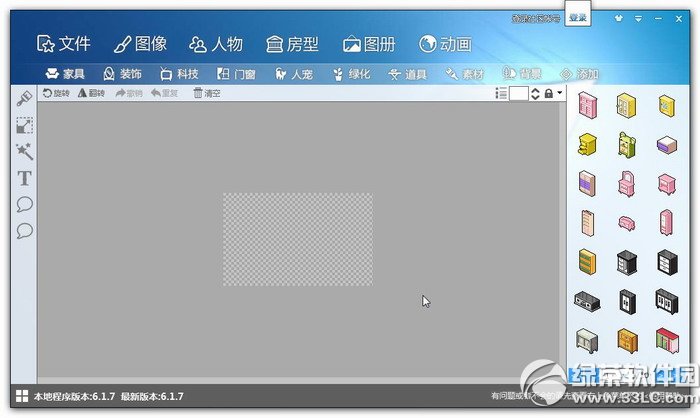Select the pink dressing table with mirror
The image size is (700, 418).
627,184
